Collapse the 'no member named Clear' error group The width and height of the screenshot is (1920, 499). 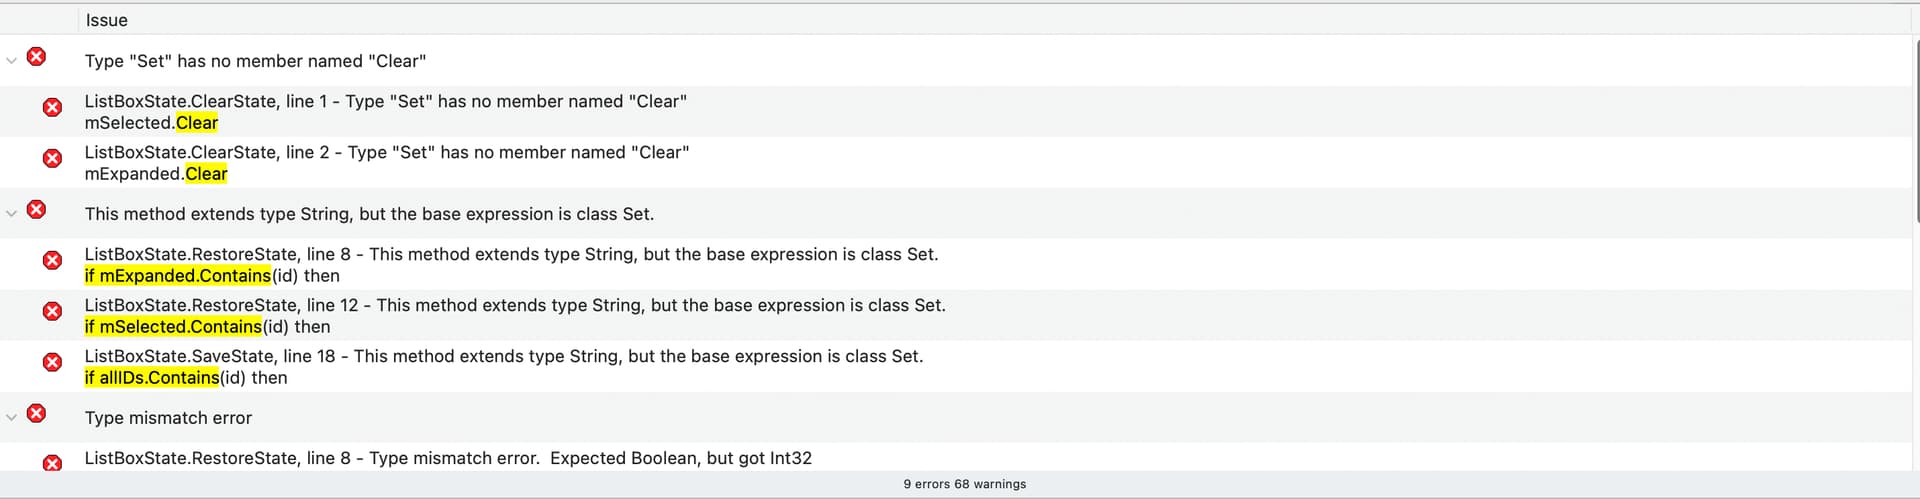pos(12,61)
